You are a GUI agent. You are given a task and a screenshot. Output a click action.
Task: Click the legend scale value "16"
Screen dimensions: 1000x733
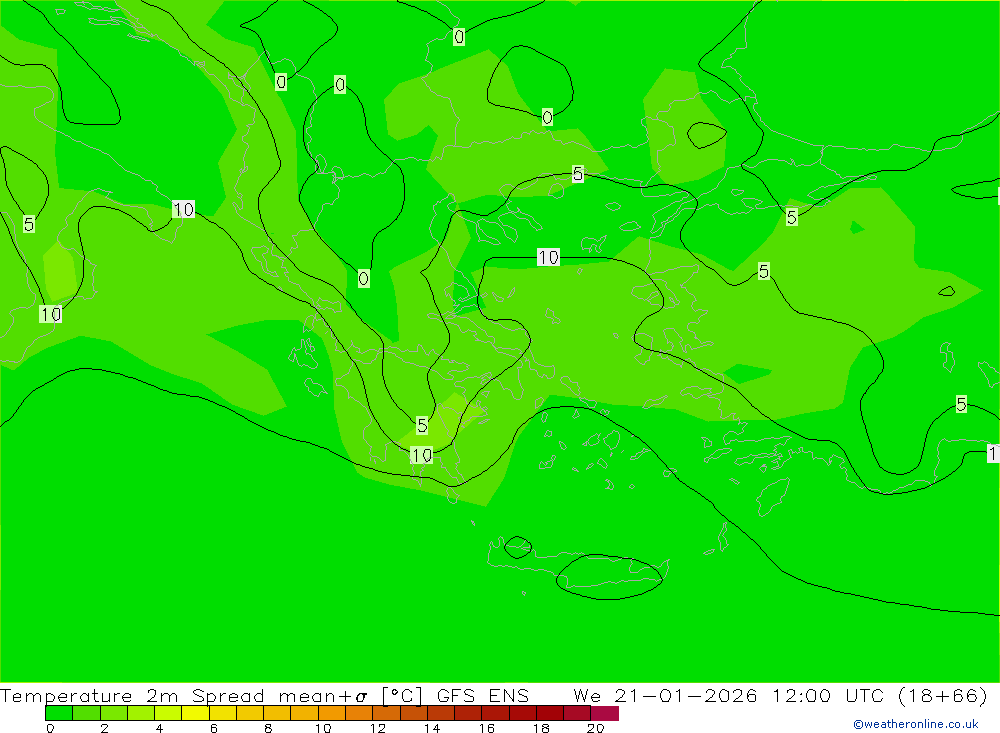[x=487, y=728]
